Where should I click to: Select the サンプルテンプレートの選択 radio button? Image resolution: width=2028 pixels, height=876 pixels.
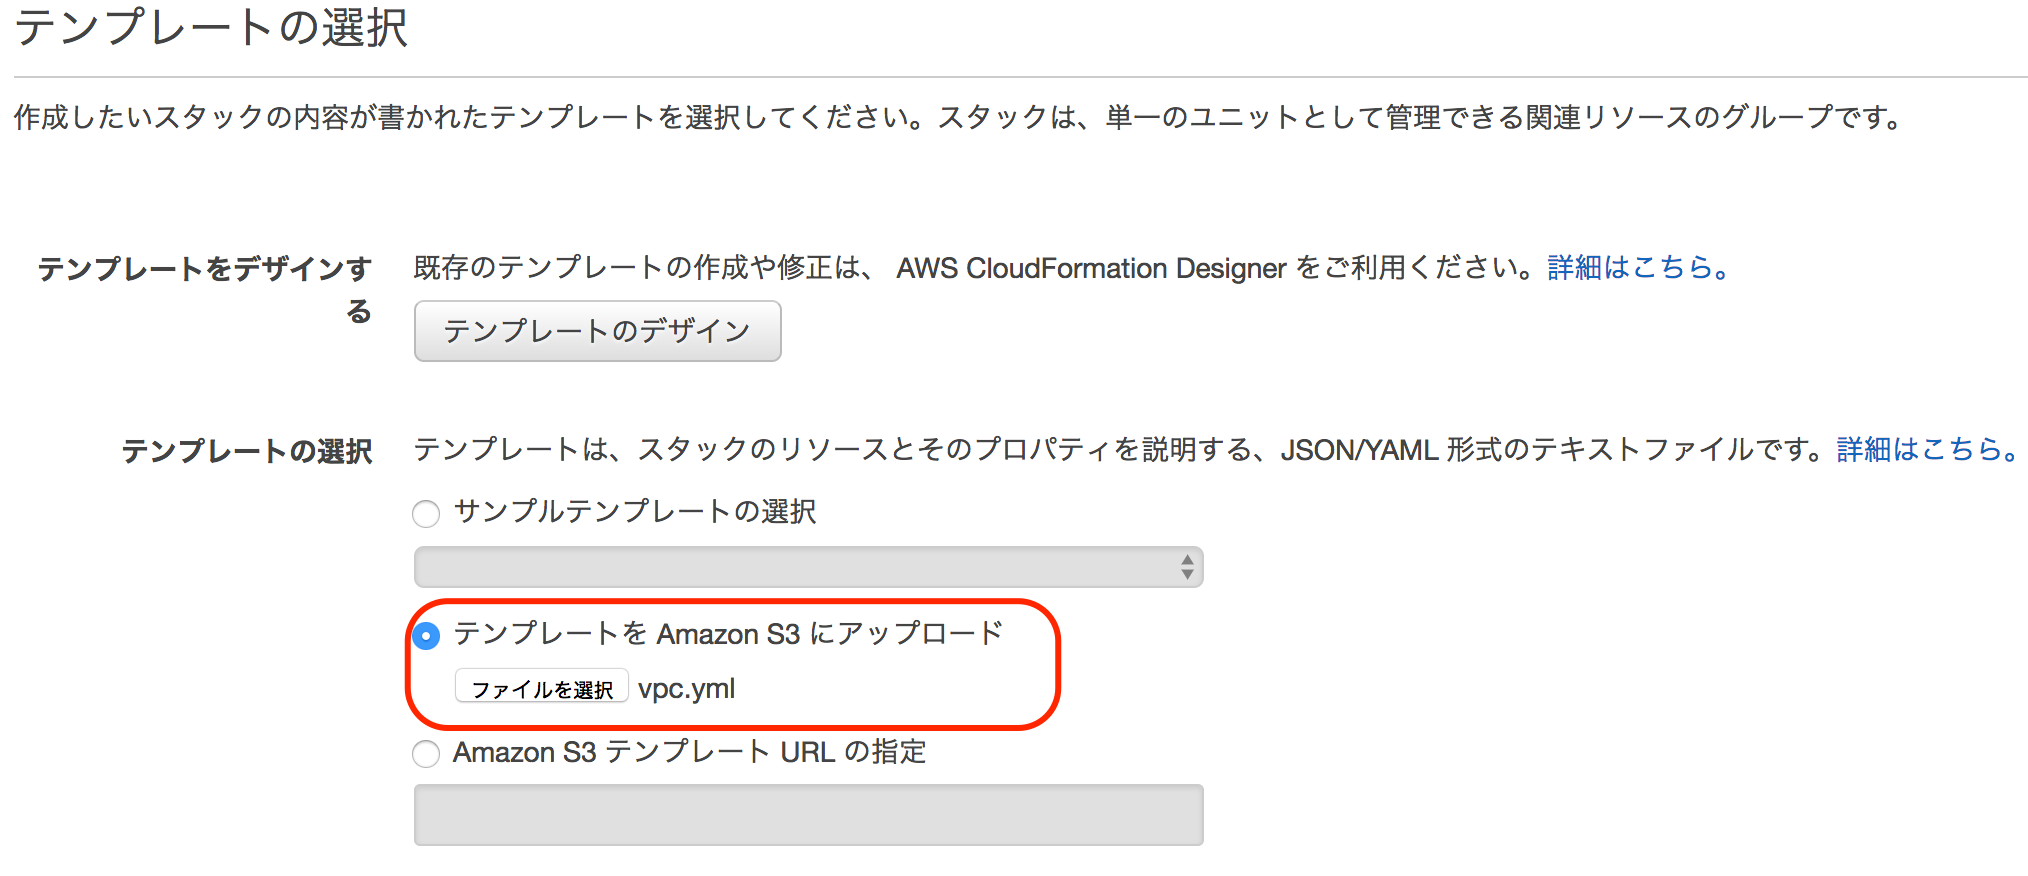[426, 514]
